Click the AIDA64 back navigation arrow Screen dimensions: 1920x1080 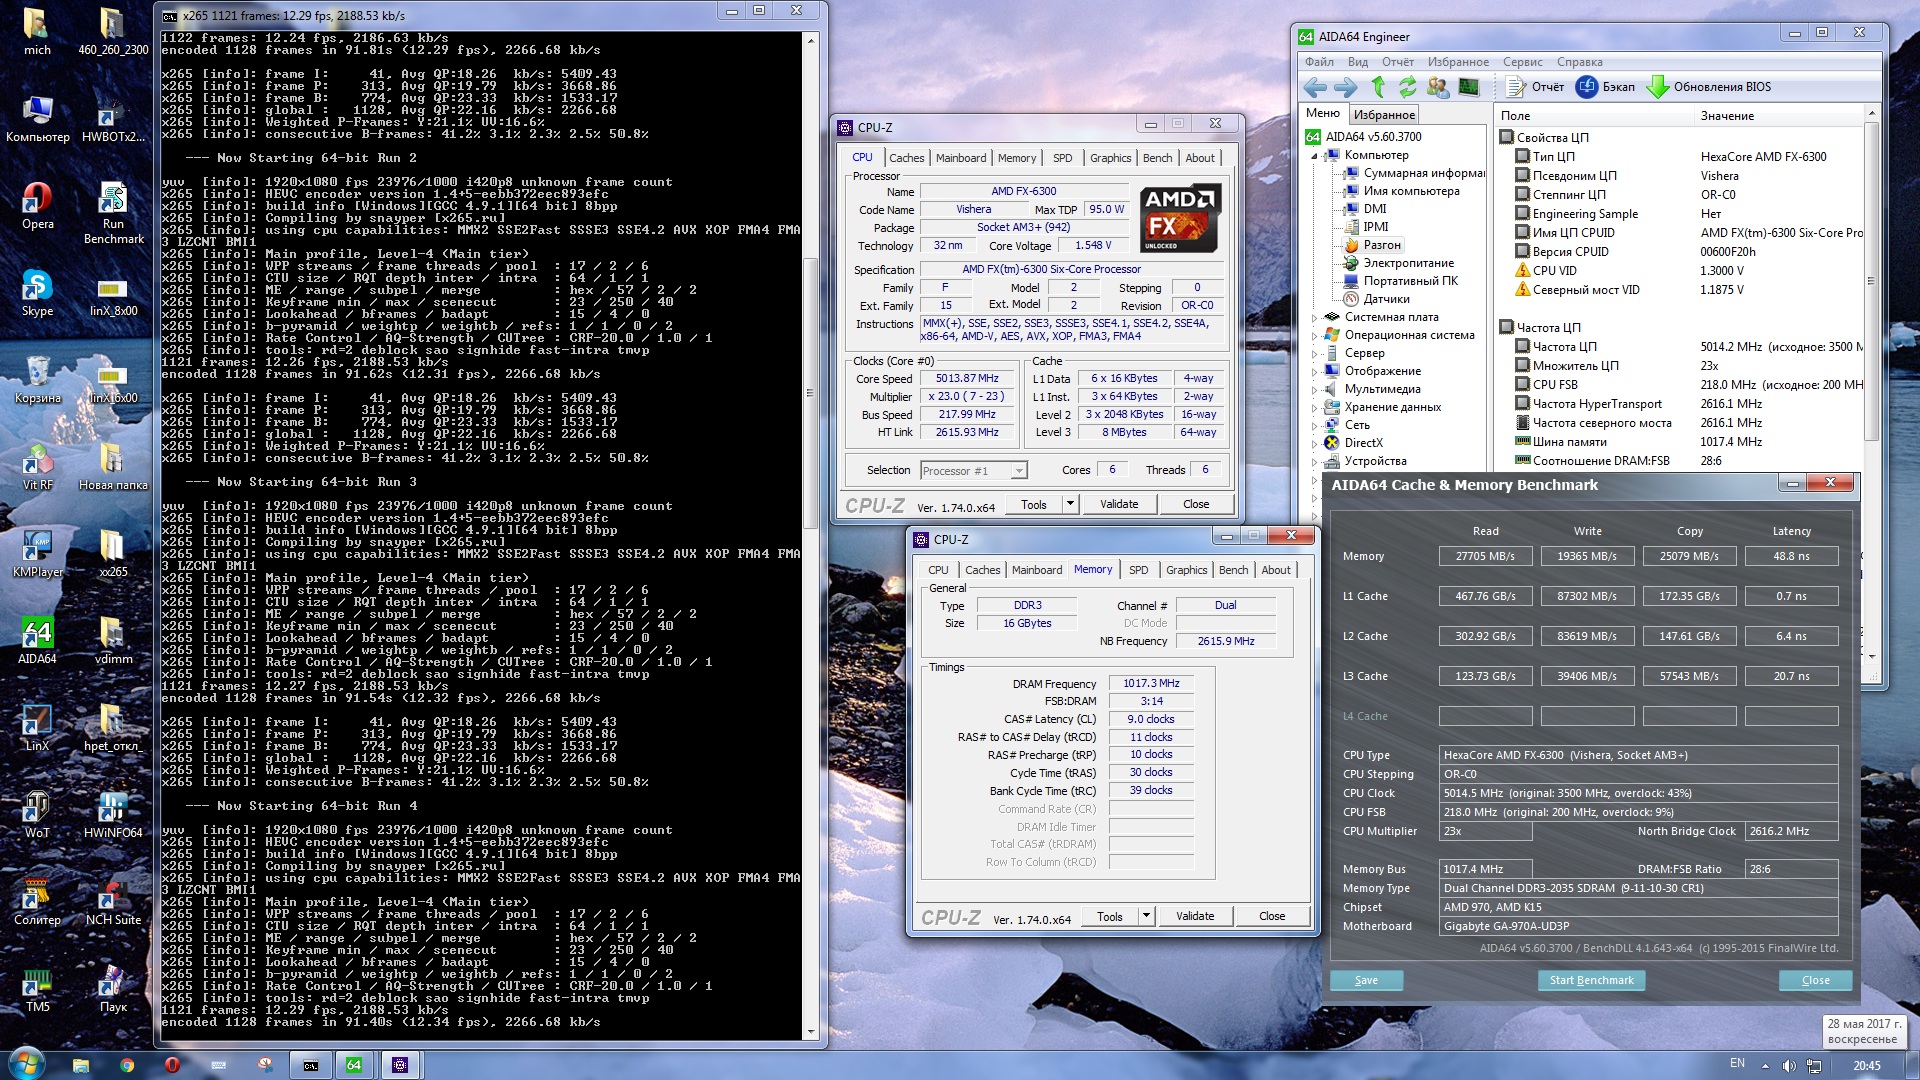point(1315,87)
